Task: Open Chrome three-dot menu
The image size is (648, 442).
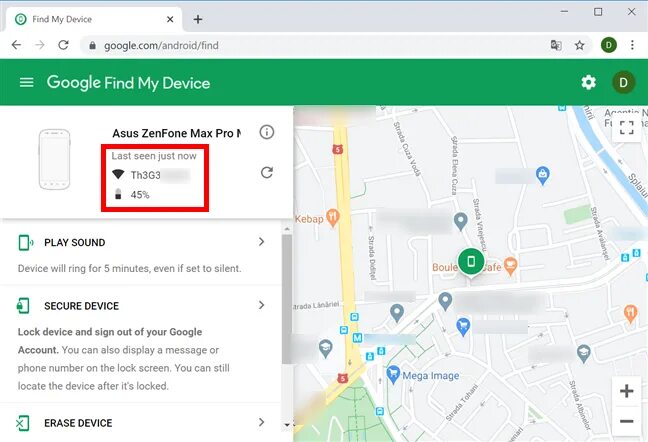Action: coord(632,45)
